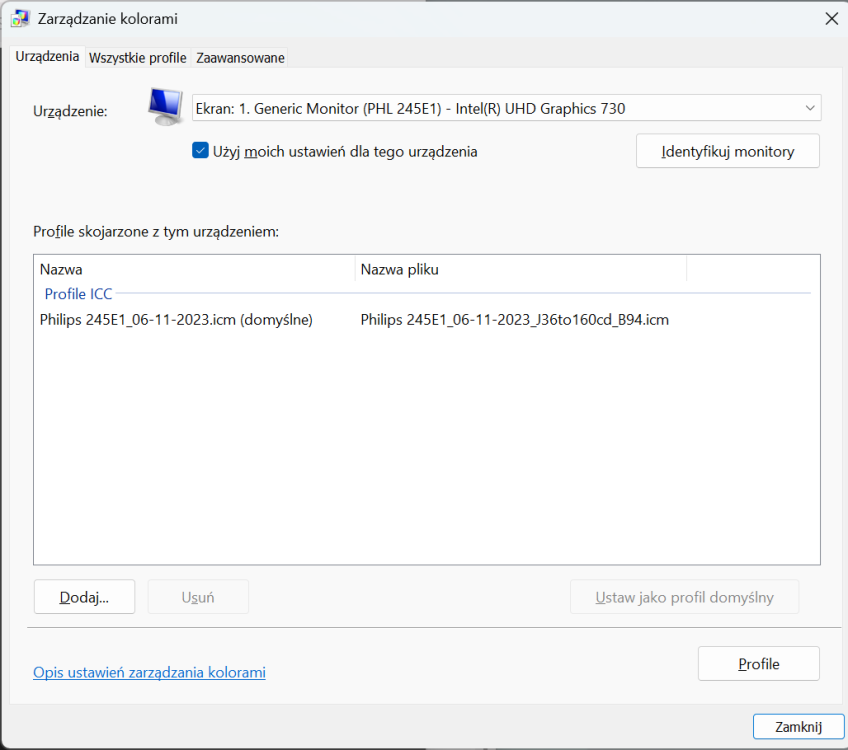Select the Urządzenia tab
This screenshot has height=750, width=848.
point(47,56)
